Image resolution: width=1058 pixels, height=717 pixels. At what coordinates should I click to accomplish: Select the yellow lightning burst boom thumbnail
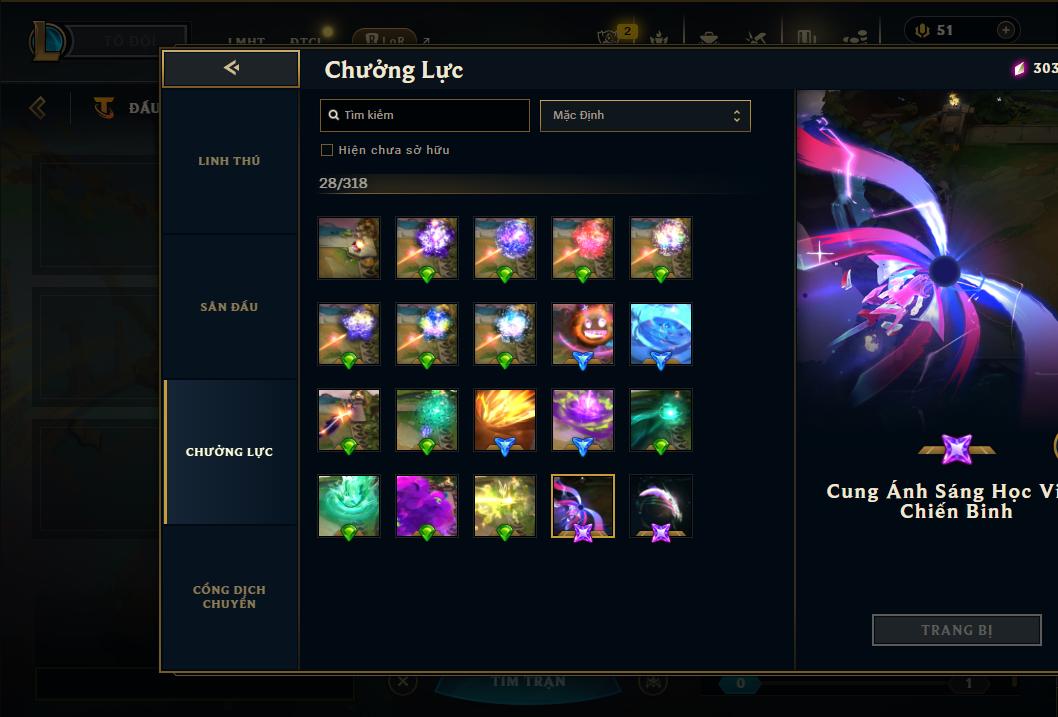(505, 506)
